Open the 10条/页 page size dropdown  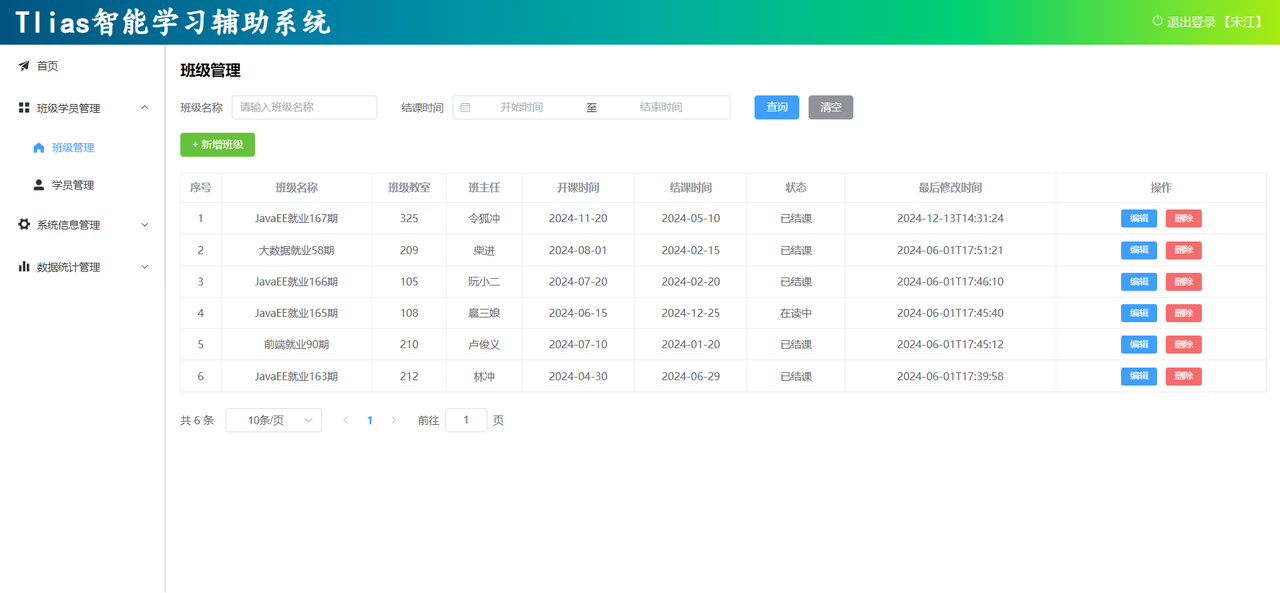(x=272, y=420)
